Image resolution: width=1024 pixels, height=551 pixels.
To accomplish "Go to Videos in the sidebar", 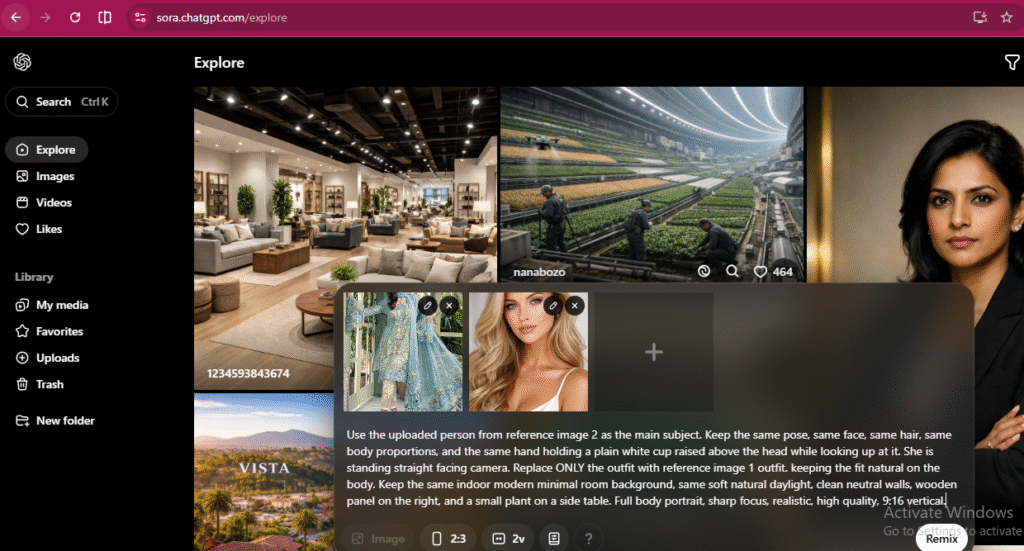I will 54,202.
